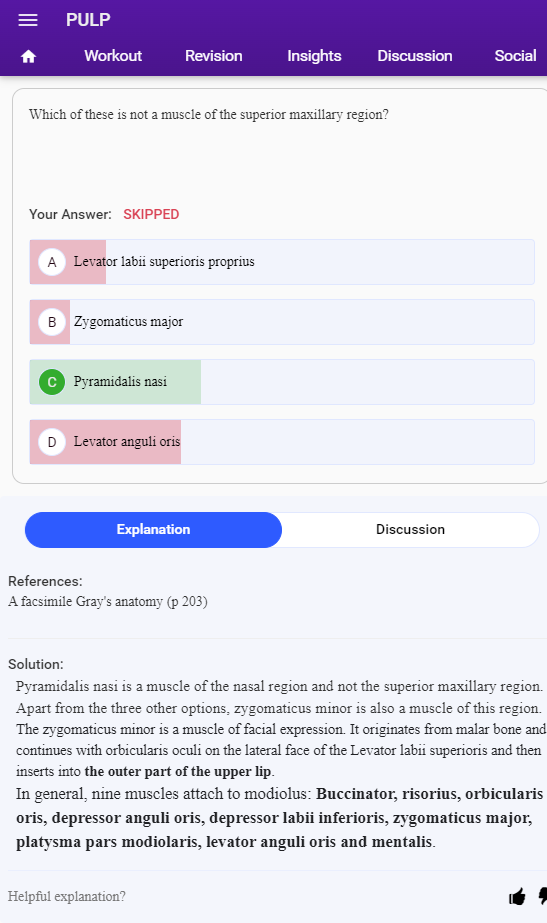Choose answer Pyramidalis nasi
Image resolution: width=547 pixels, height=923 pixels.
(282, 382)
